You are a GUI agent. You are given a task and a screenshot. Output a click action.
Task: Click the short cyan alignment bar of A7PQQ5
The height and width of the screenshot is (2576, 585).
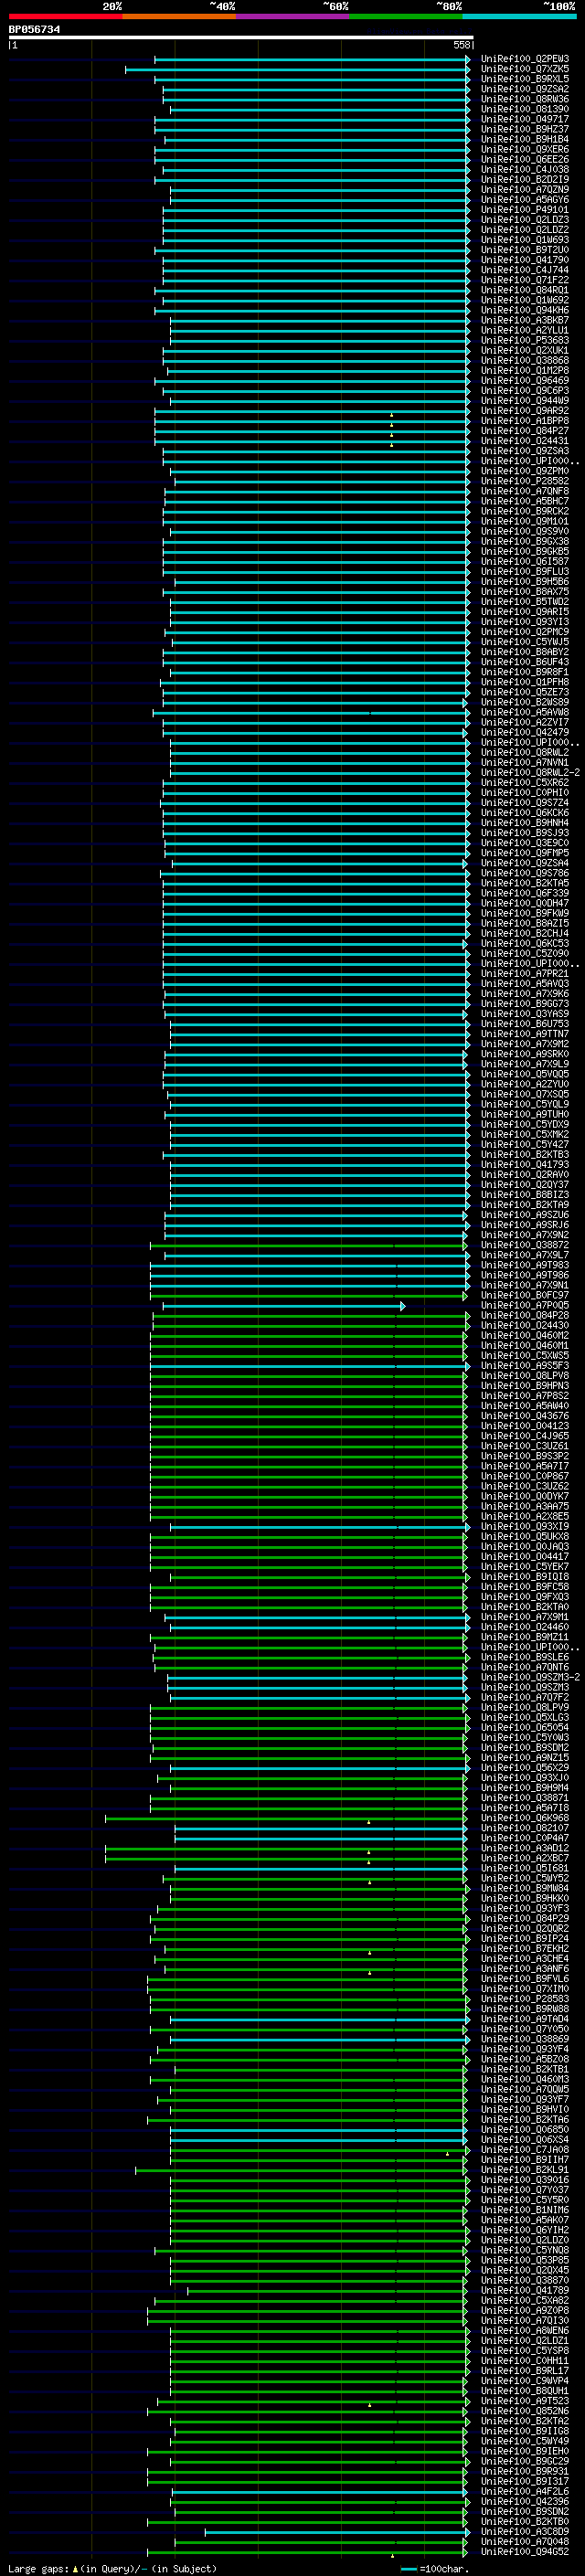click(x=284, y=1306)
